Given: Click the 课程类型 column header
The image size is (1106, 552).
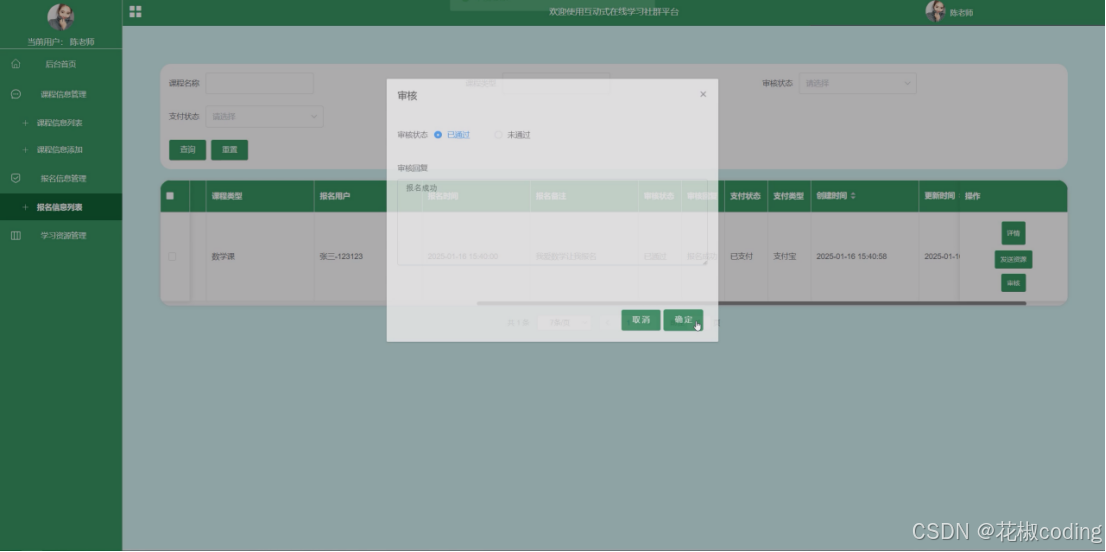Looking at the screenshot, I should (227, 196).
